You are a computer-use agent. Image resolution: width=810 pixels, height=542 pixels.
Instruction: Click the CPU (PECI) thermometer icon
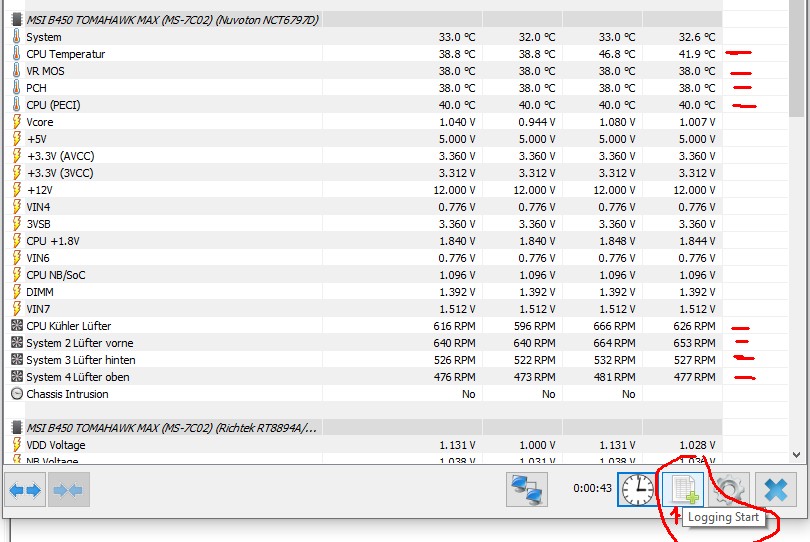tap(17, 105)
